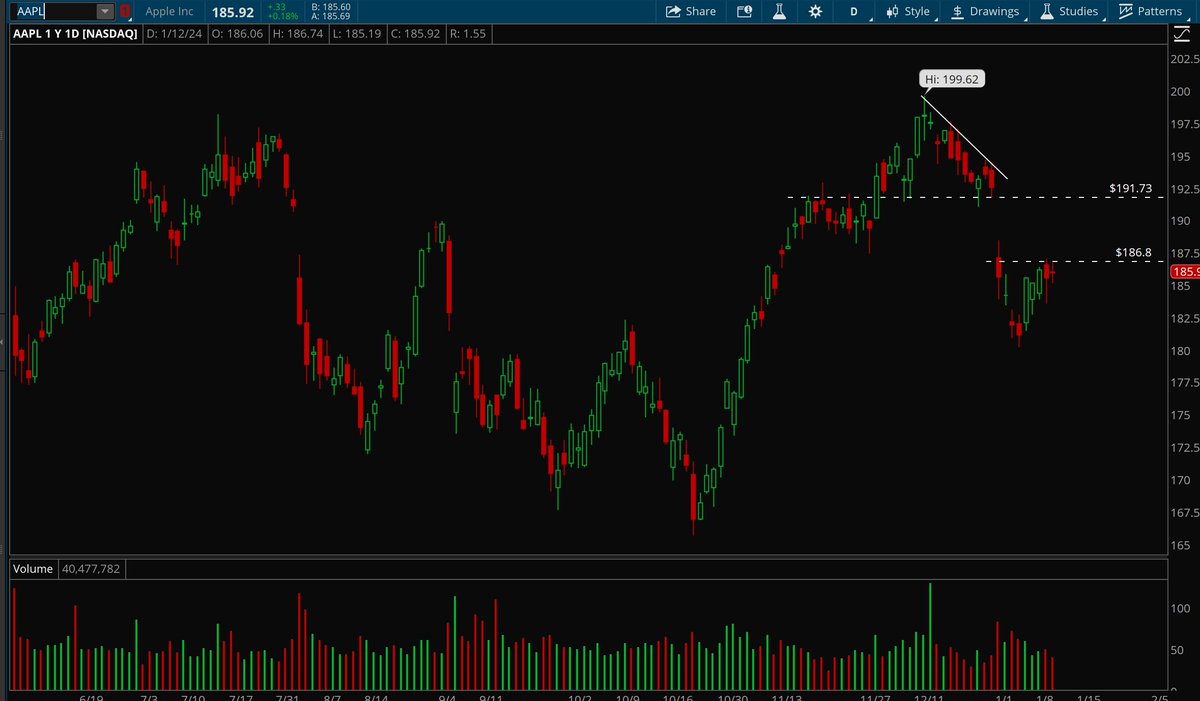The width and height of the screenshot is (1200, 701).
Task: Open the Style dropdown menu
Action: coord(909,12)
